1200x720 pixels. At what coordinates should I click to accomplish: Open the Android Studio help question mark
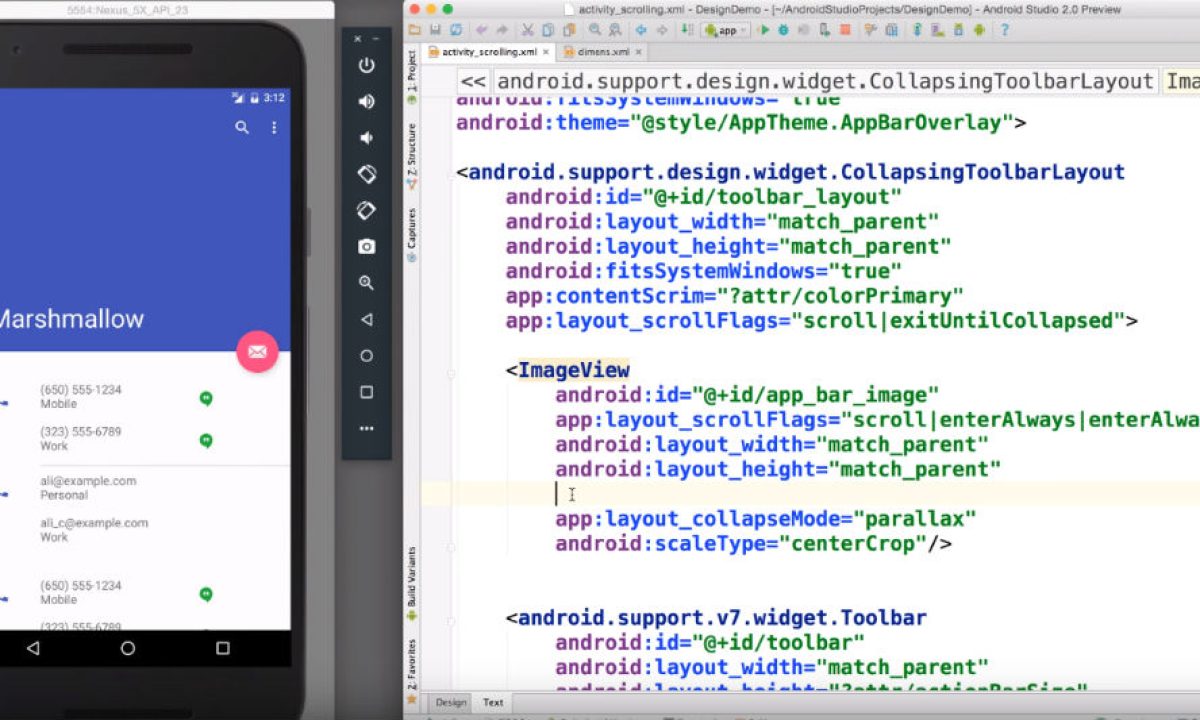click(1005, 30)
